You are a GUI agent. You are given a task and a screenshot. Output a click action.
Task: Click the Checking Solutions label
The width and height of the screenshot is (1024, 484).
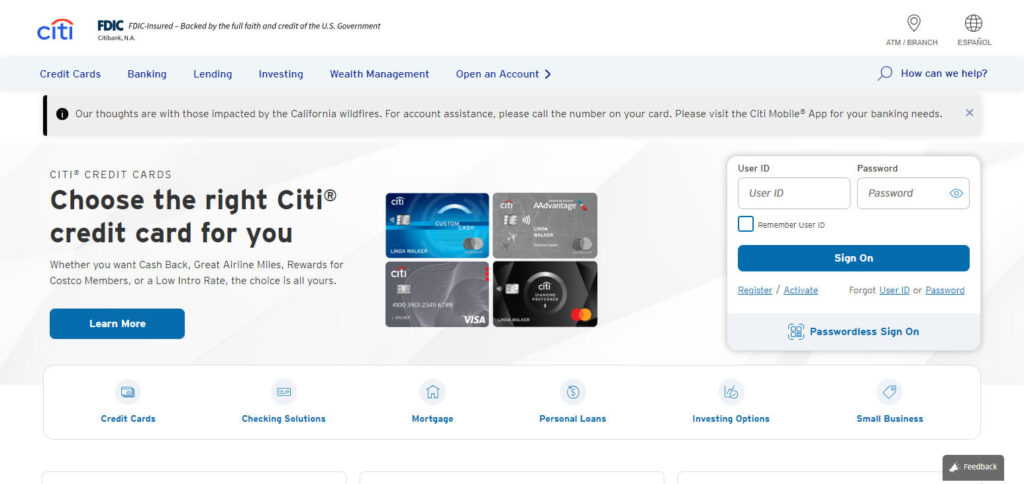283,419
